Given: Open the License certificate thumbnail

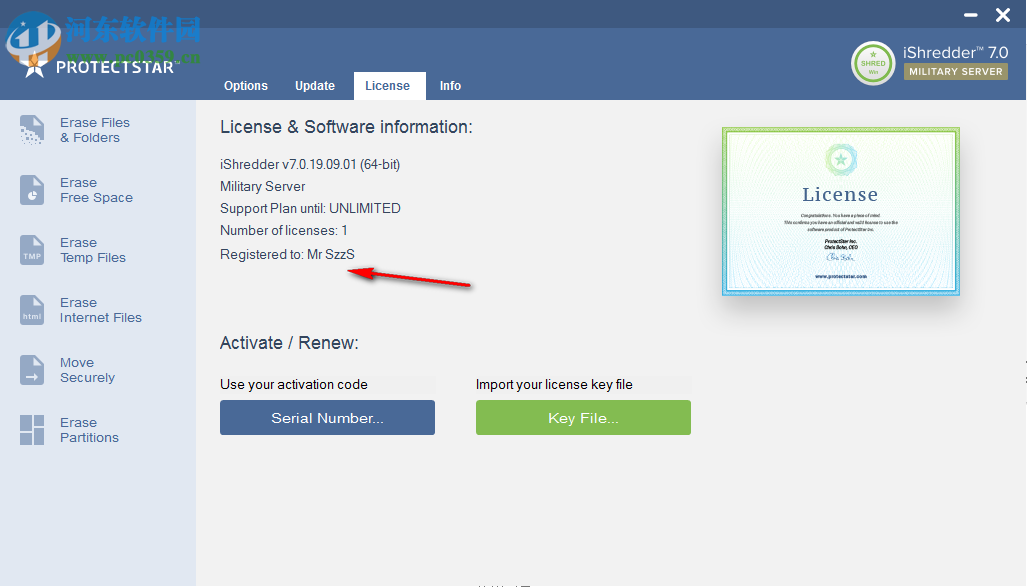Looking at the screenshot, I should coord(840,212).
